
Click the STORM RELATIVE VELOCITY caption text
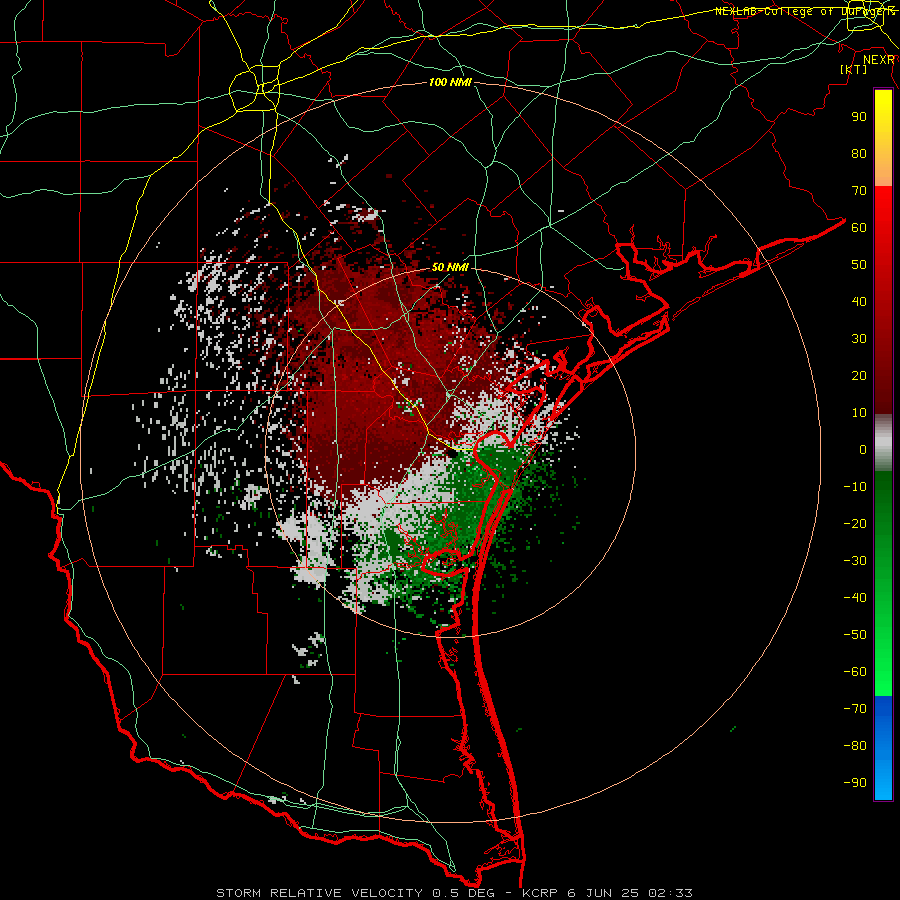coord(319,893)
